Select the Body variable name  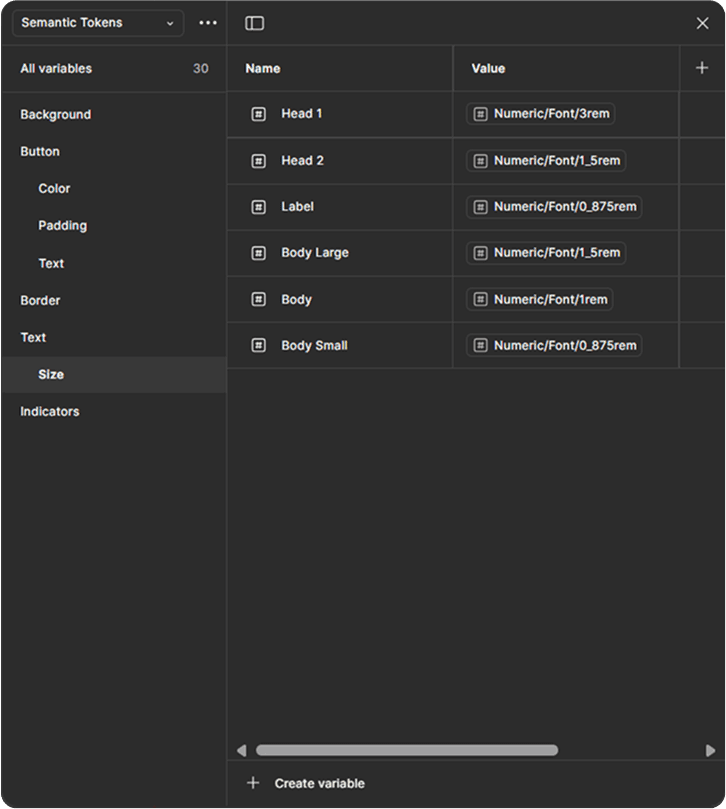click(296, 300)
